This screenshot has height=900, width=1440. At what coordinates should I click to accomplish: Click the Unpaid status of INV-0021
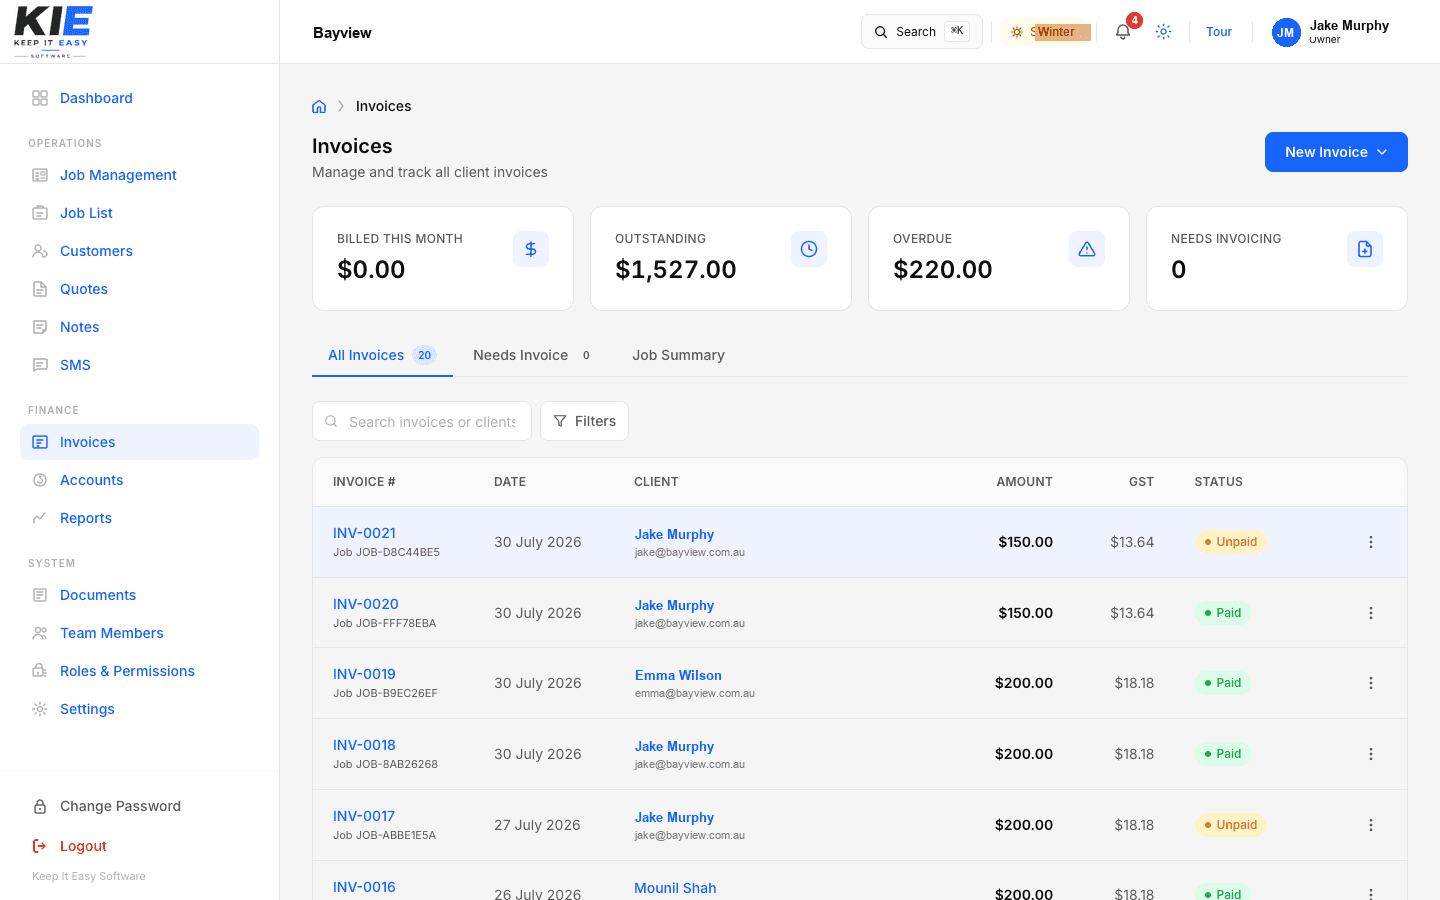(1230, 542)
